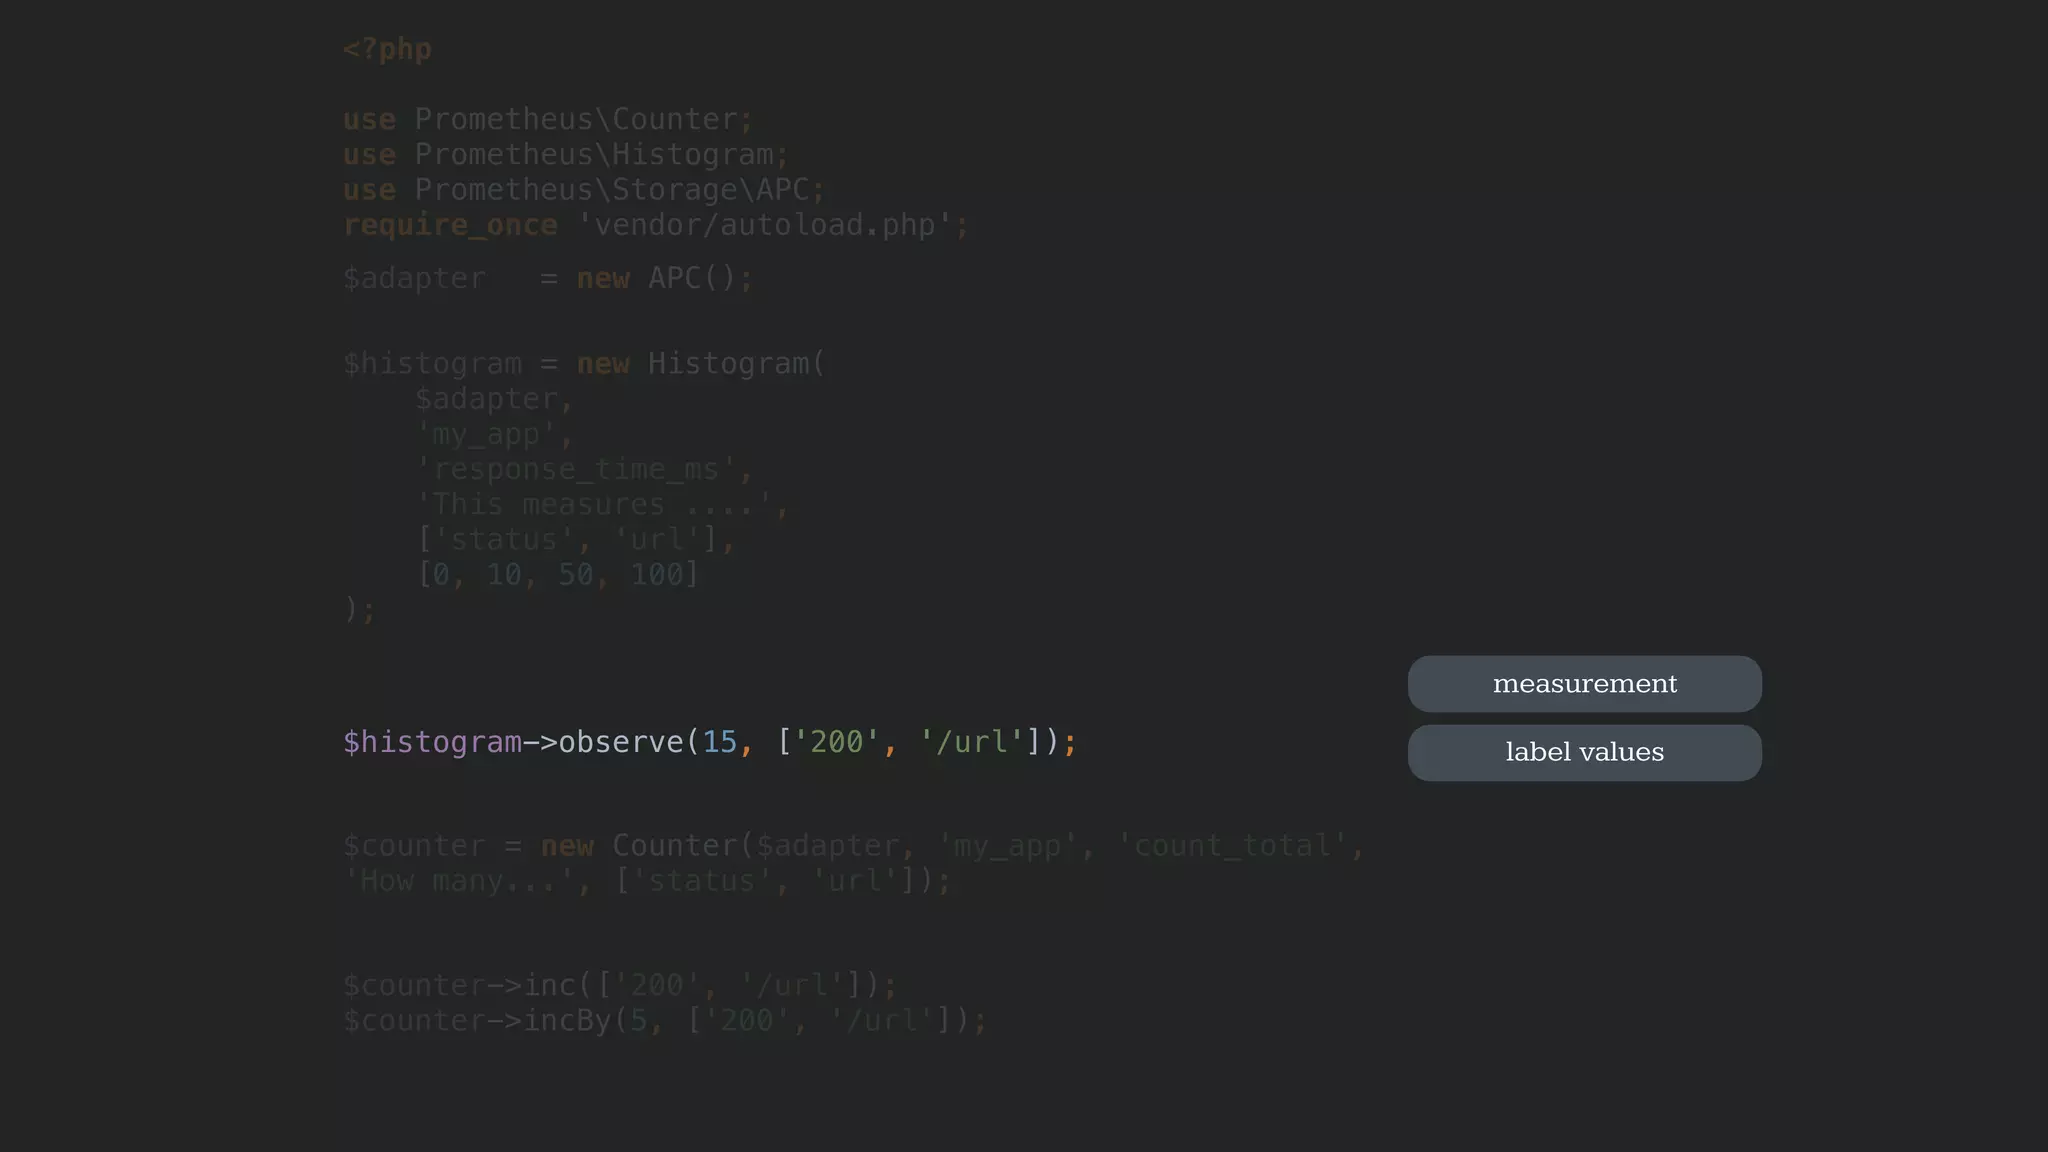Click the 'This measures .....' help string
This screenshot has width=2048, height=1152.
(x=594, y=505)
